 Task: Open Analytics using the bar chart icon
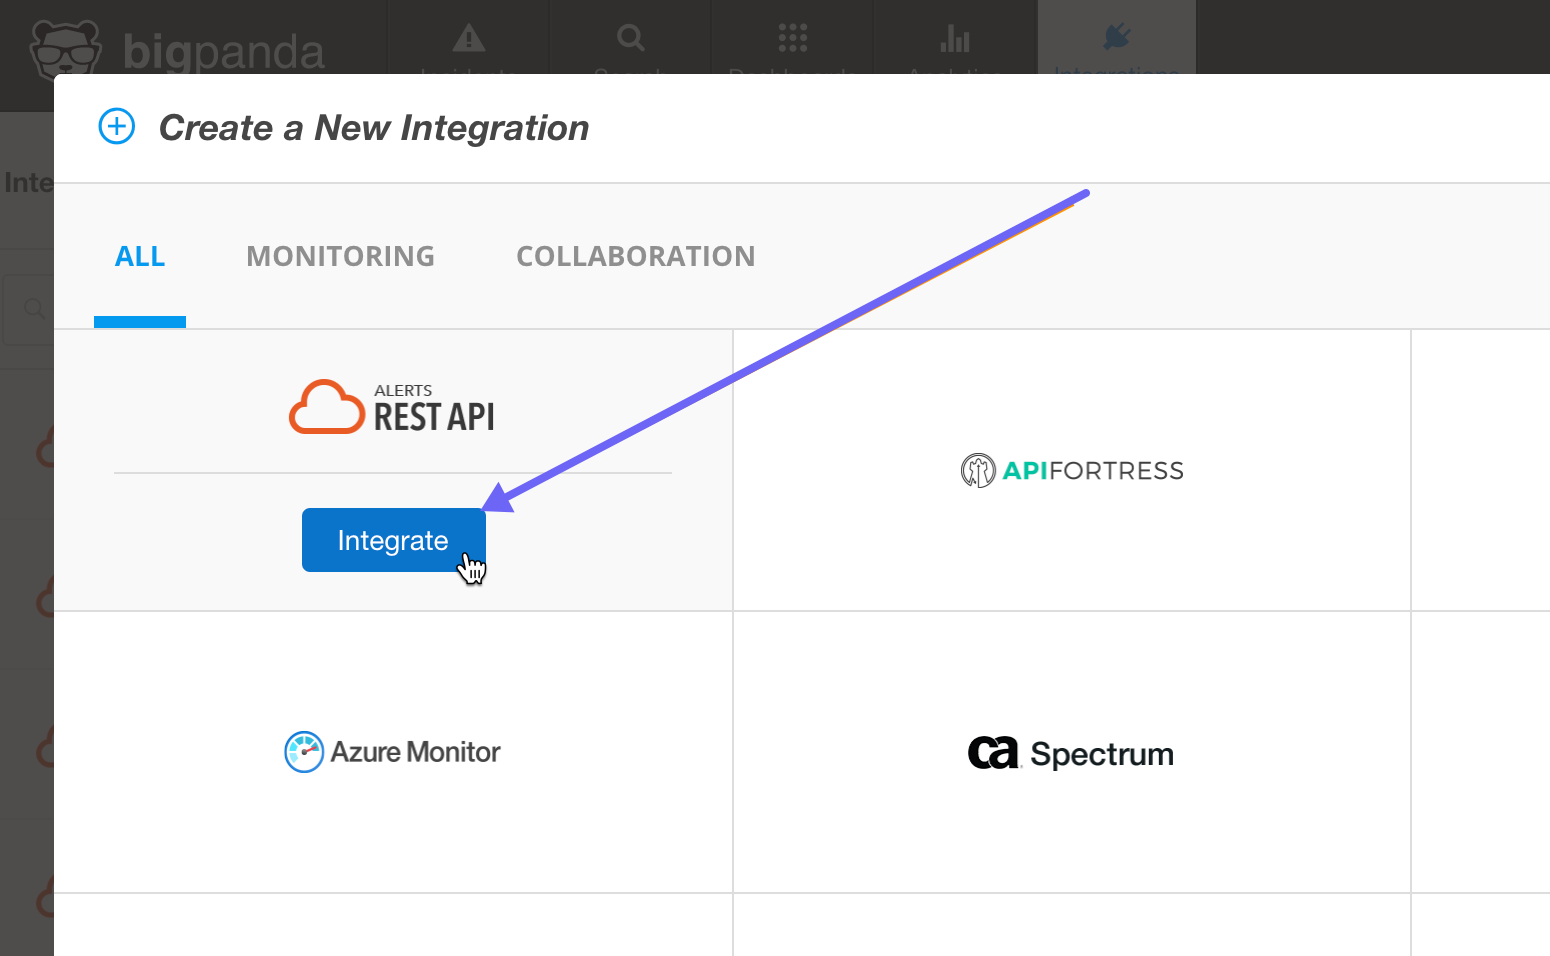tap(954, 38)
